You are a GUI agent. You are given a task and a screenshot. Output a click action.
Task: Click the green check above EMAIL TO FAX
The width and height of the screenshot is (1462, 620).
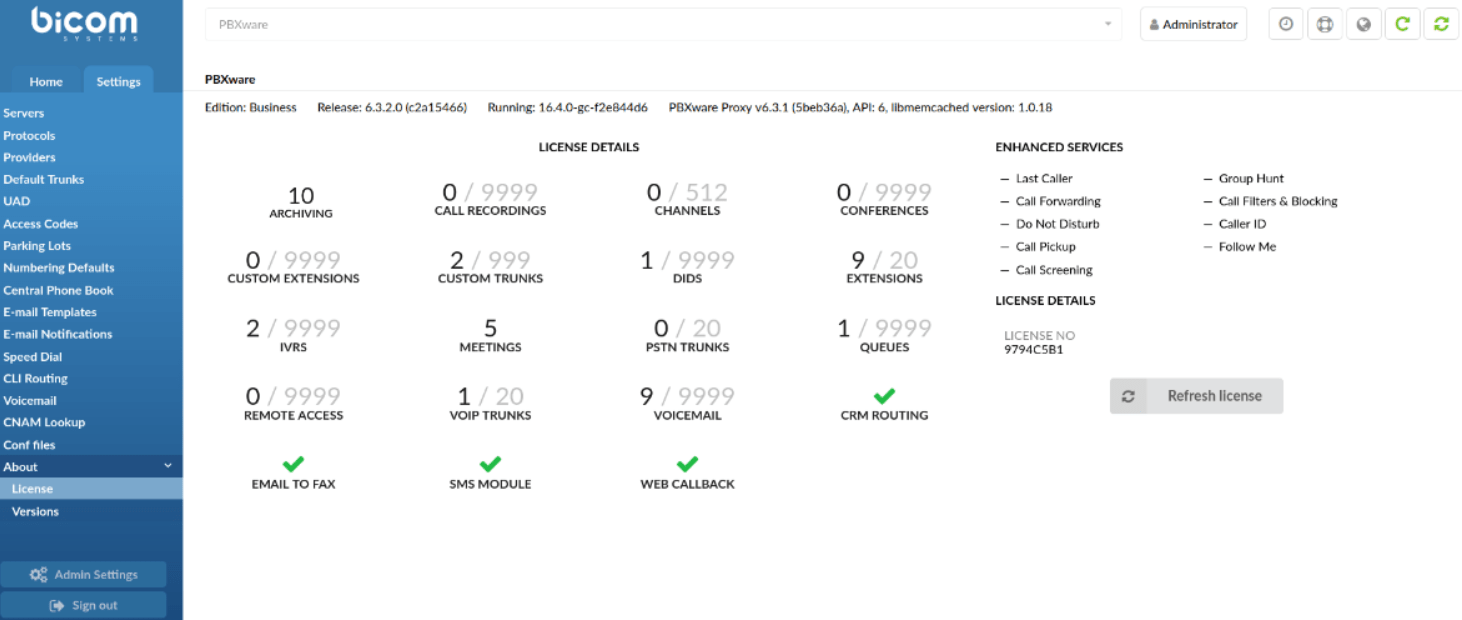293,464
